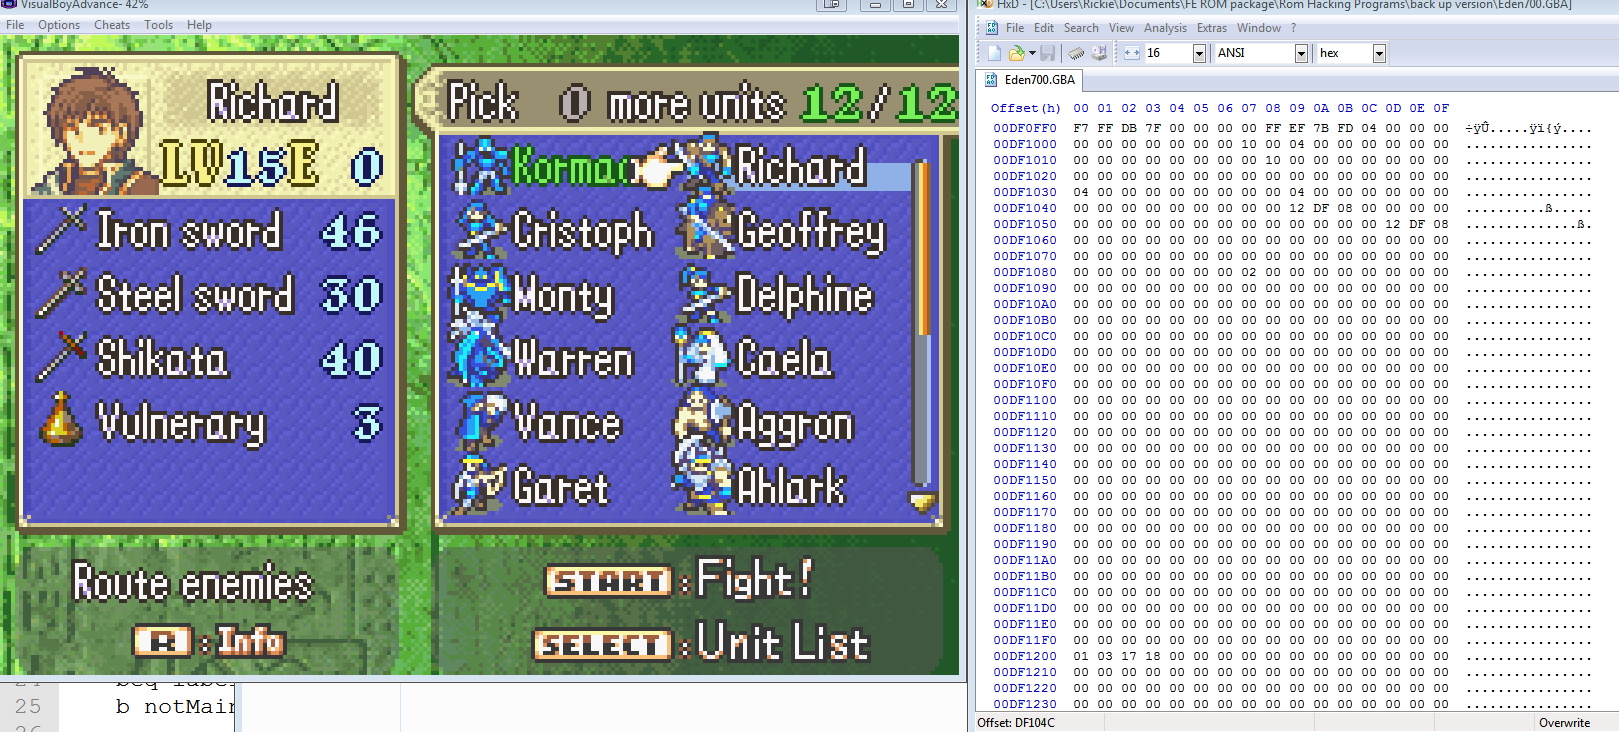Click the HxD open file folder icon

tap(1016, 53)
